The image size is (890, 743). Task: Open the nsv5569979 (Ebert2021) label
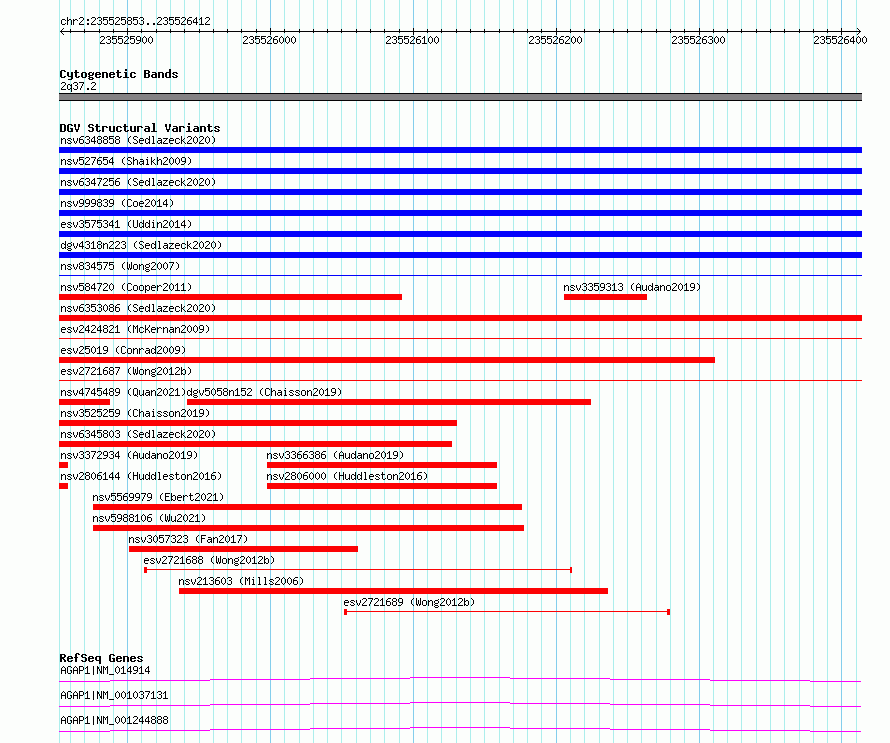pos(158,497)
